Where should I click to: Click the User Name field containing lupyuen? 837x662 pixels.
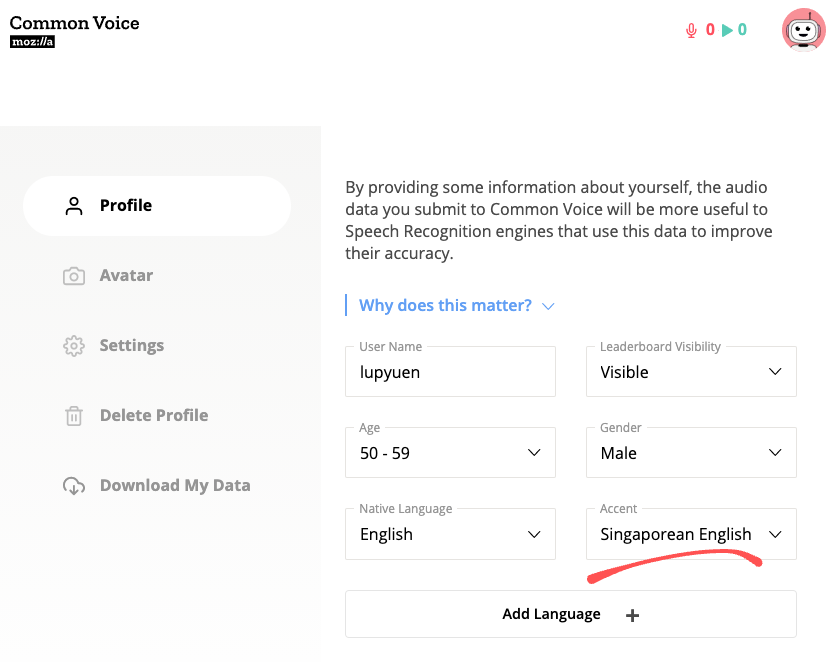pyautogui.click(x=450, y=372)
